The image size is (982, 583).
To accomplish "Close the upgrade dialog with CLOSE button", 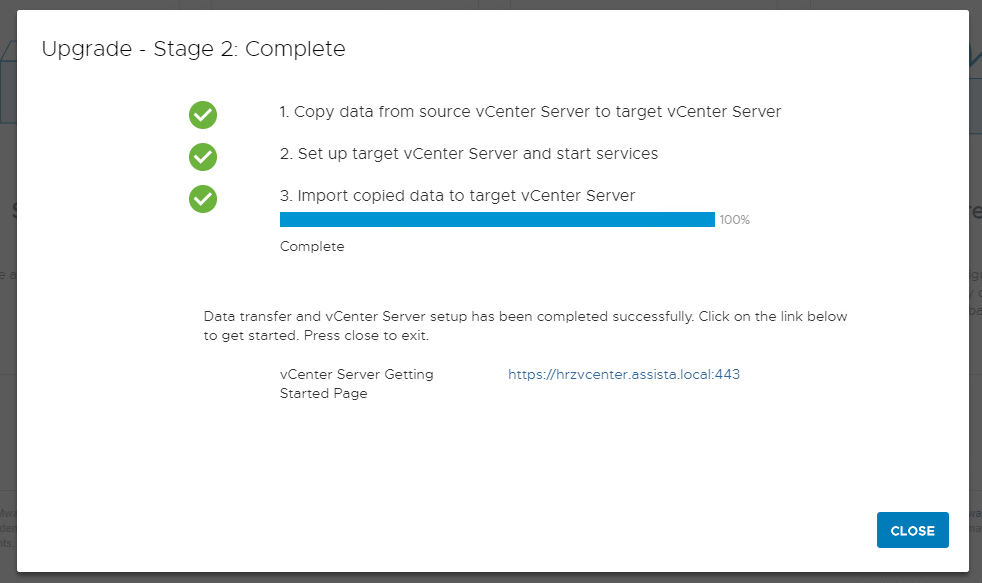I will coord(912,530).
